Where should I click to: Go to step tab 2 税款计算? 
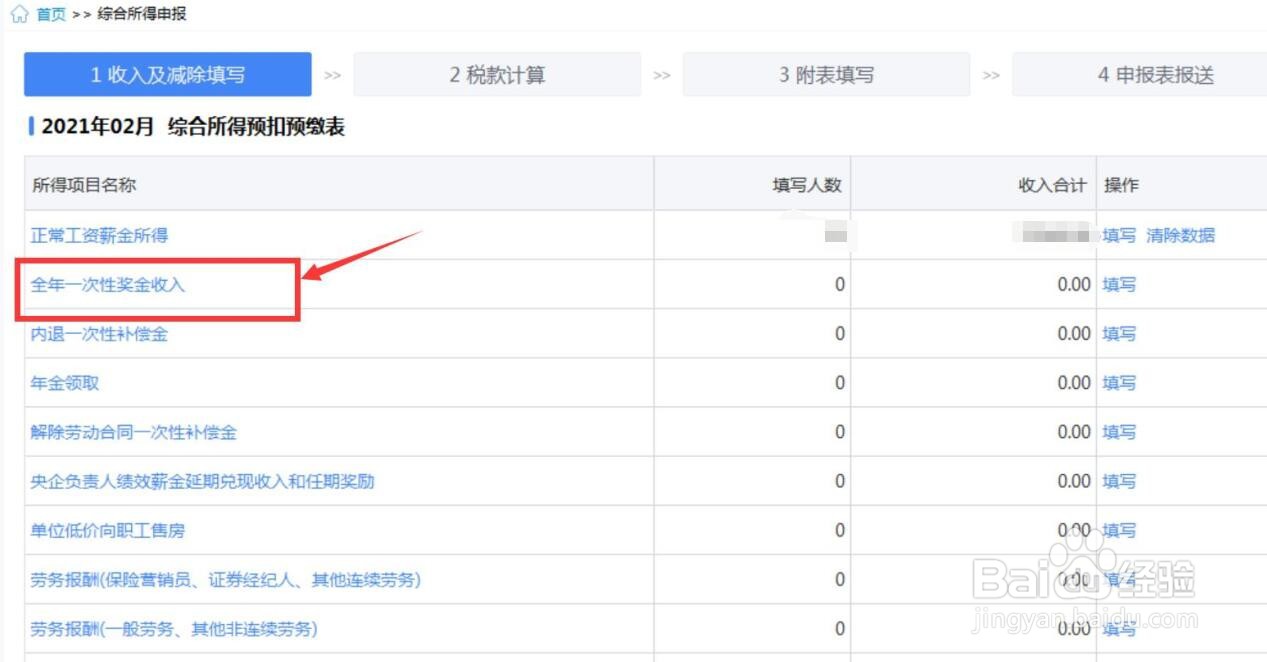pyautogui.click(x=497, y=75)
